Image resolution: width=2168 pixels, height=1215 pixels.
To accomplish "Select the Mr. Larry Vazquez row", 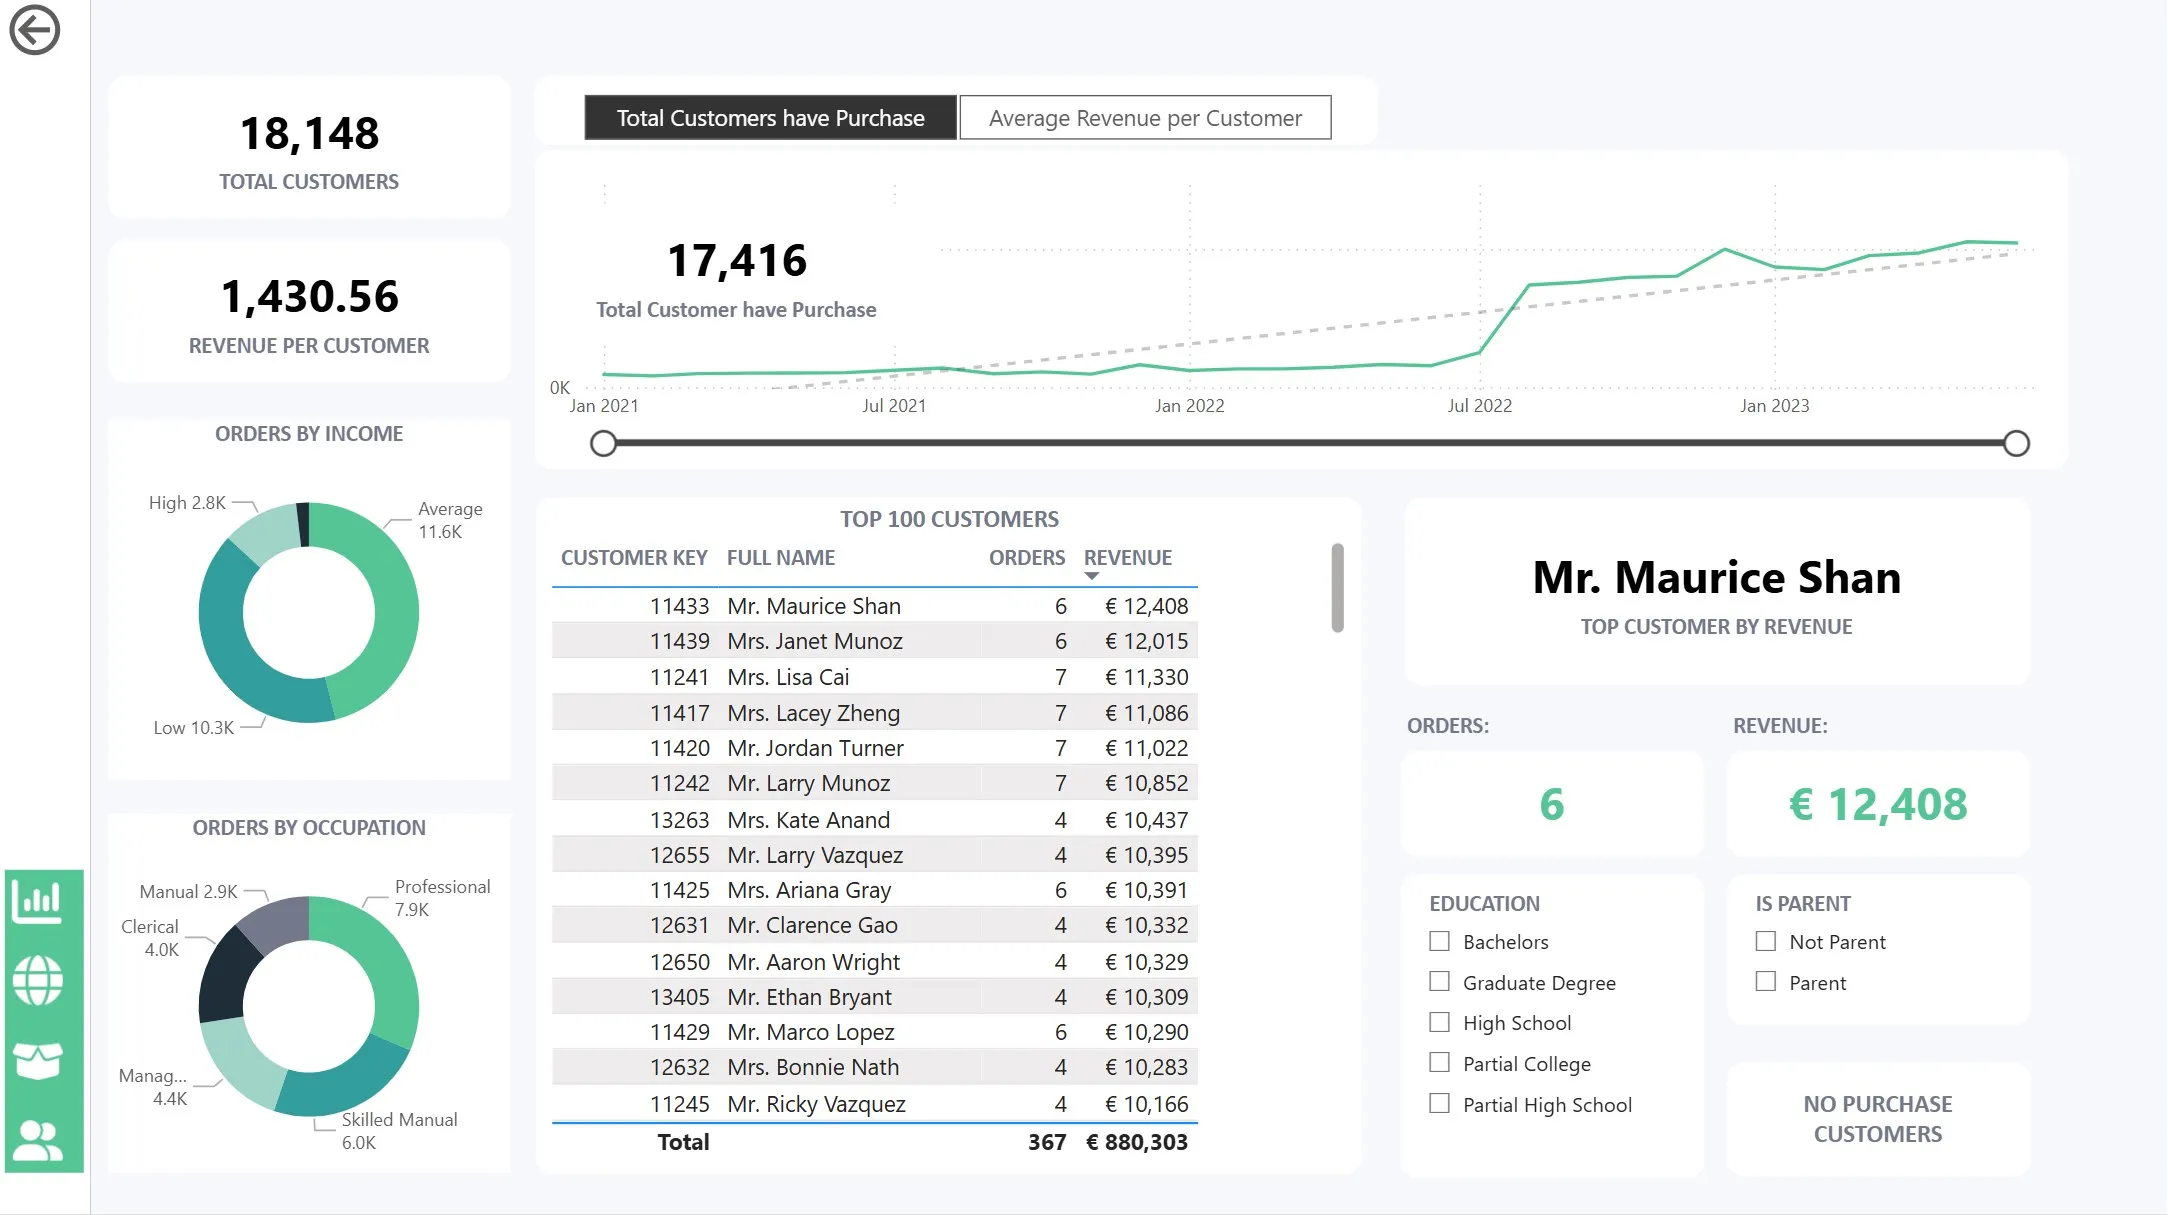I will coord(874,855).
